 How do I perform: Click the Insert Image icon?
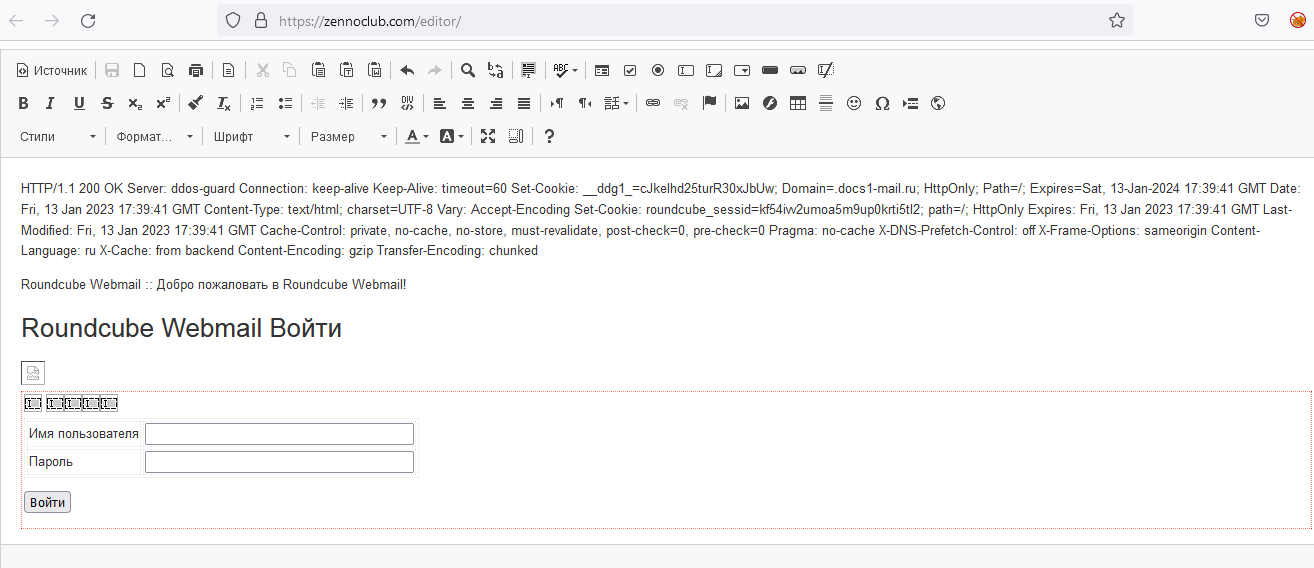742,103
